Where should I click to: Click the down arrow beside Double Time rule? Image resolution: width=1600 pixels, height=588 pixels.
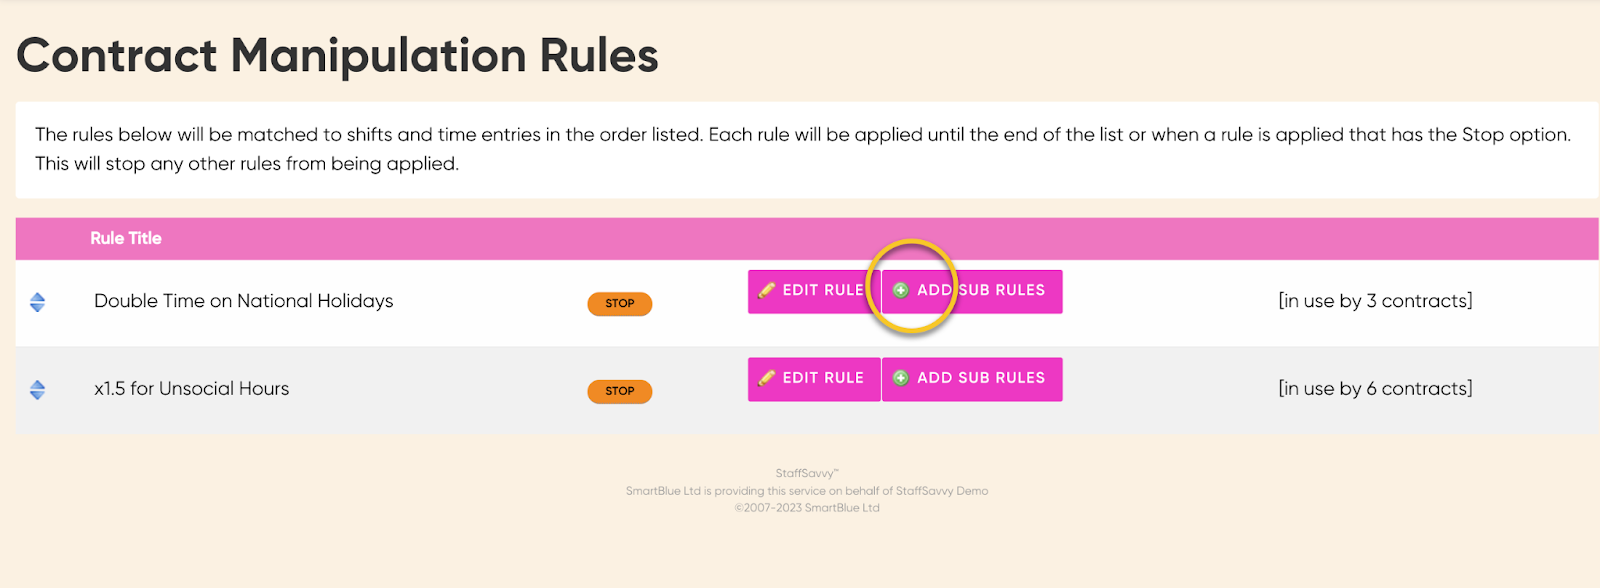pos(38,308)
